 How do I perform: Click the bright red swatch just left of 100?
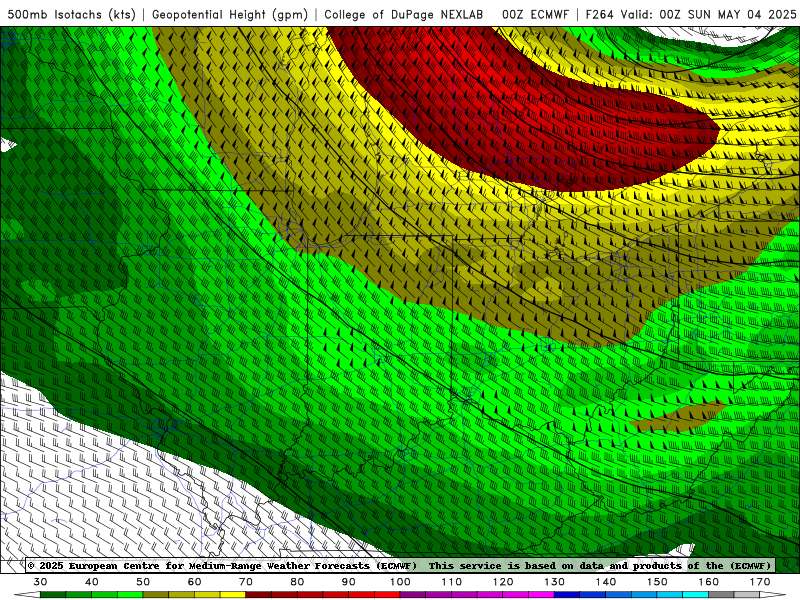tap(387, 595)
